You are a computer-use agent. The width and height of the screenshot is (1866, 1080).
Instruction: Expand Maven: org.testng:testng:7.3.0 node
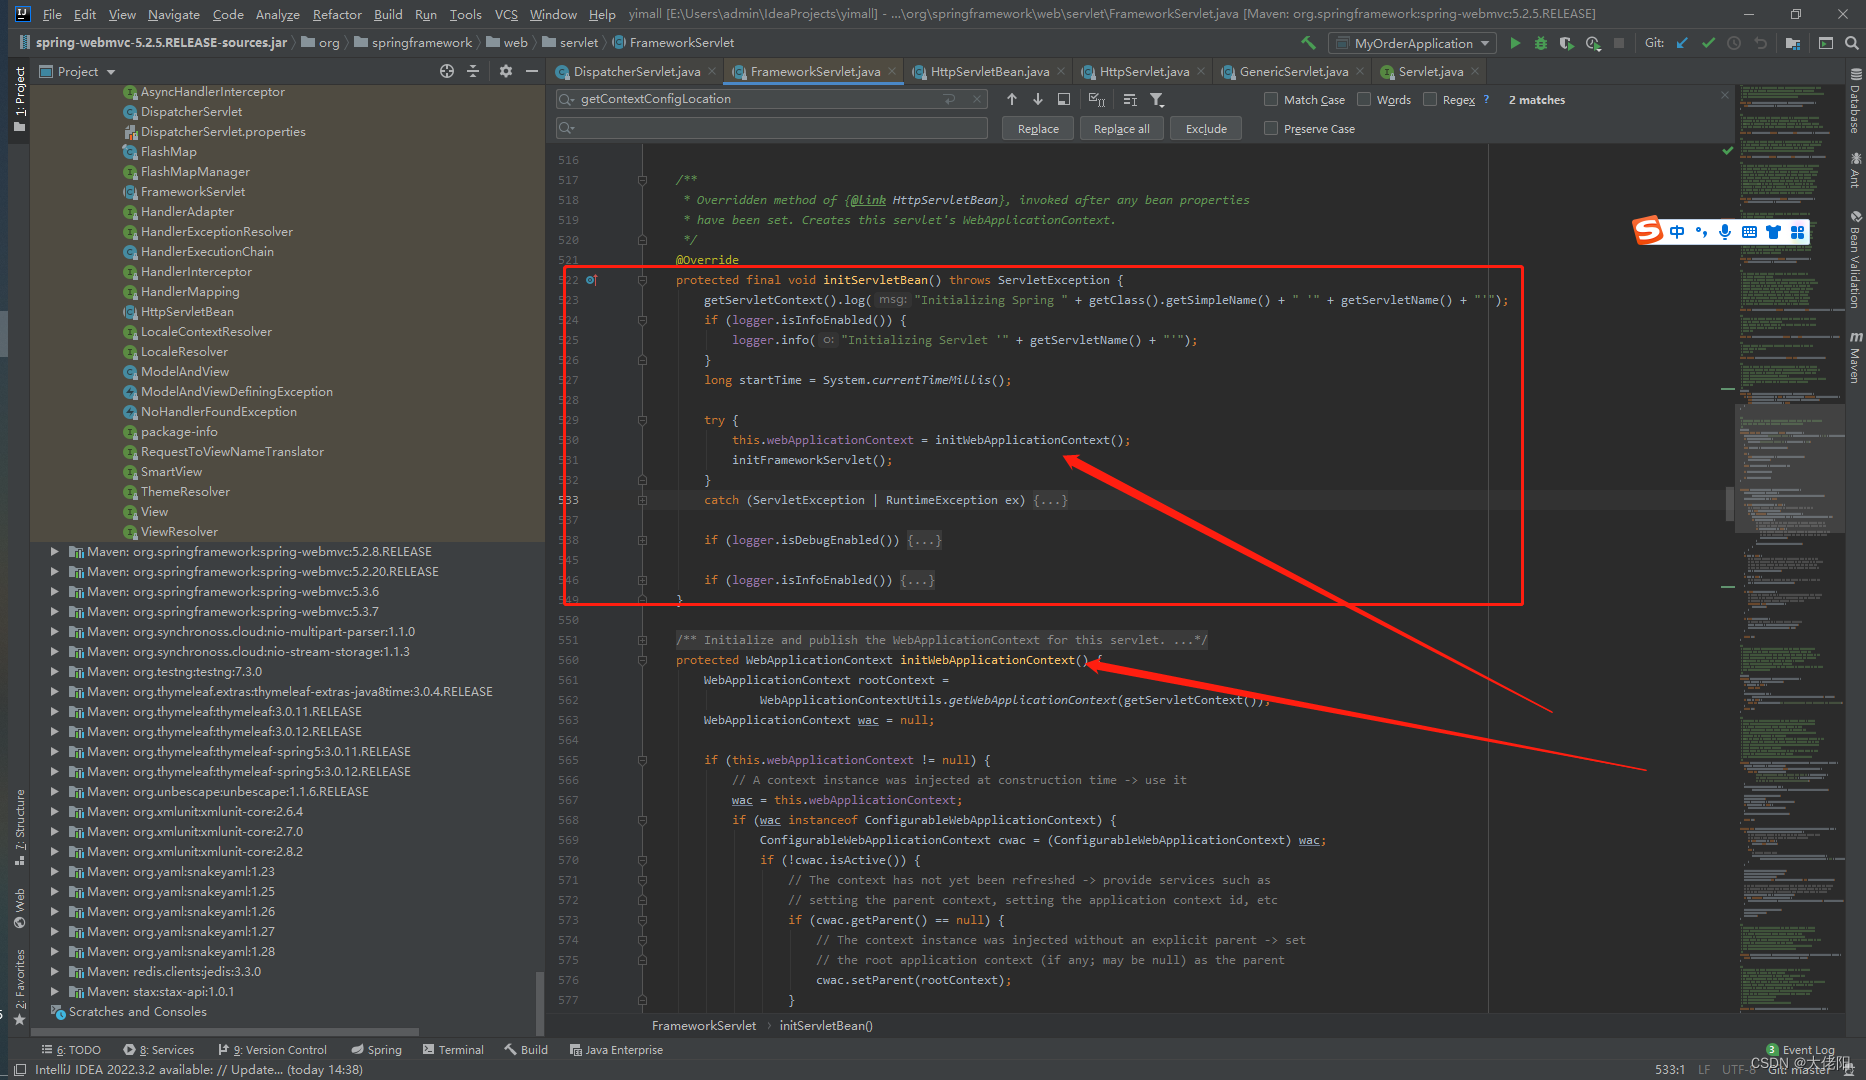(x=54, y=671)
